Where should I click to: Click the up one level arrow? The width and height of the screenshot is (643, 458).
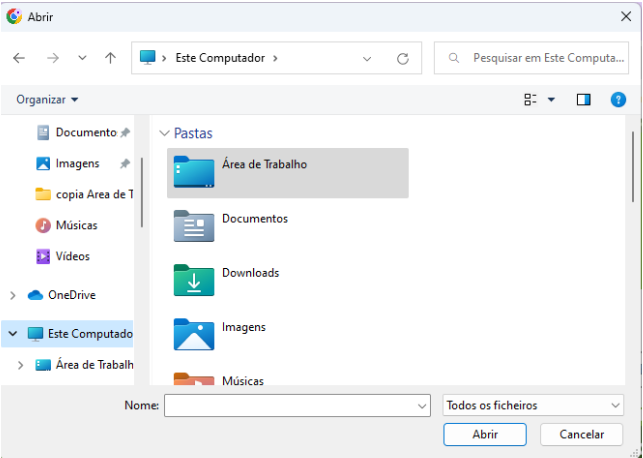click(110, 58)
